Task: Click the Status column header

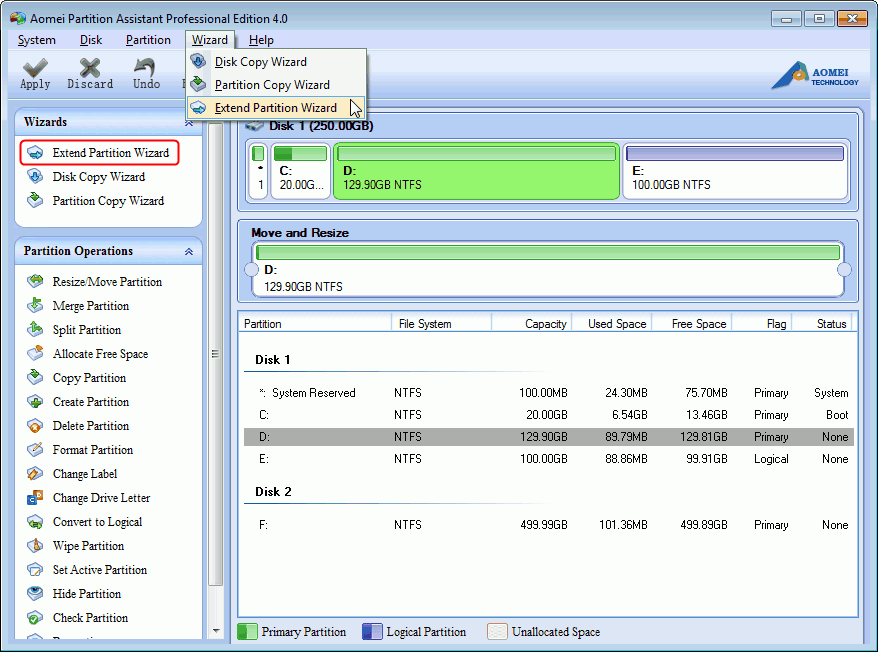Action: click(x=823, y=324)
